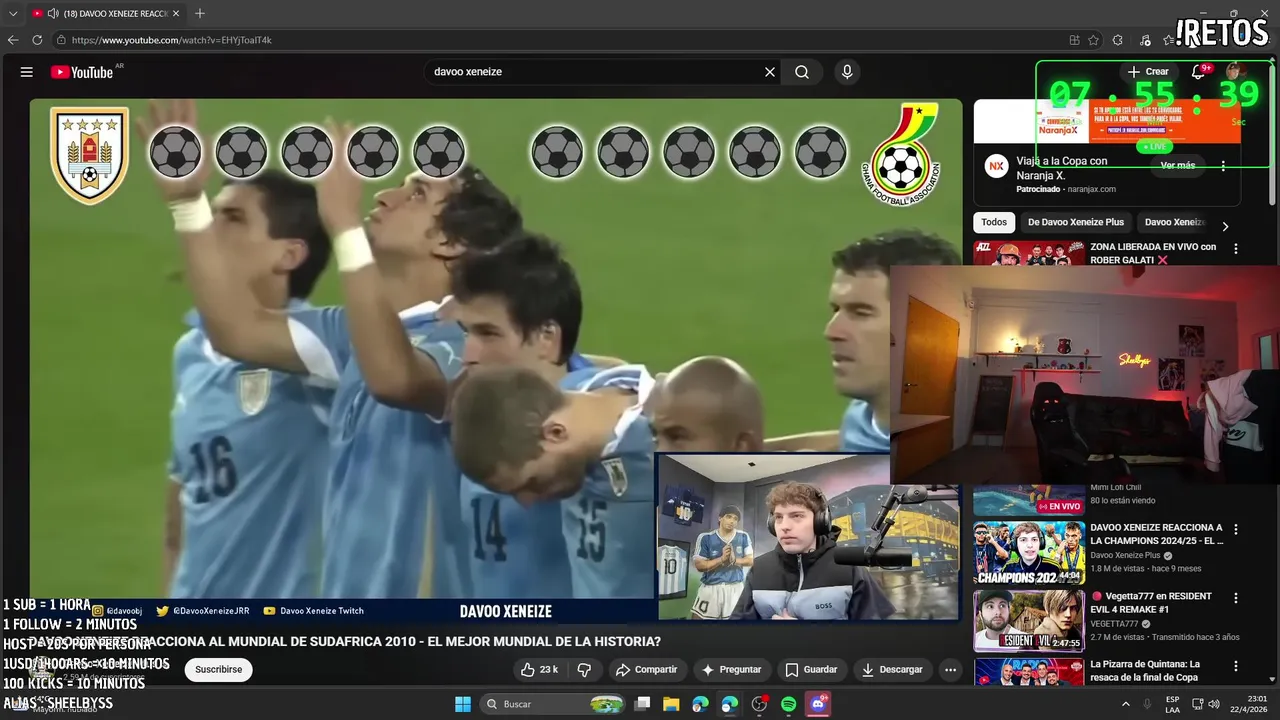1280x720 pixels.
Task: Save video with Guardar
Action: [x=811, y=670]
